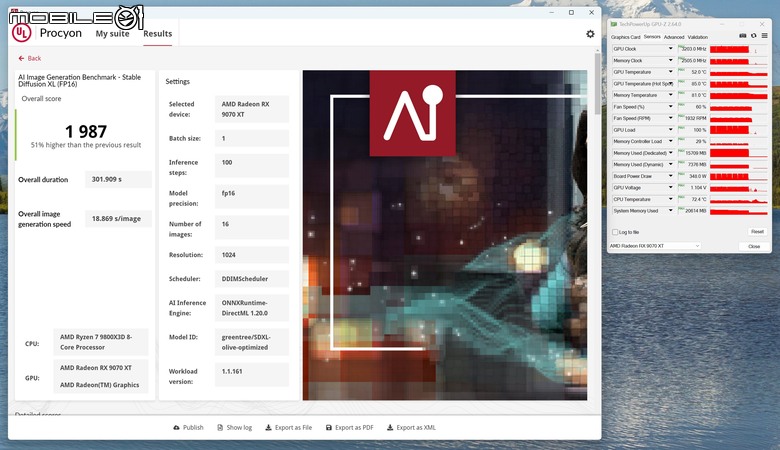Image resolution: width=780 pixels, height=450 pixels.
Task: Switch to the Results tab
Action: point(158,33)
